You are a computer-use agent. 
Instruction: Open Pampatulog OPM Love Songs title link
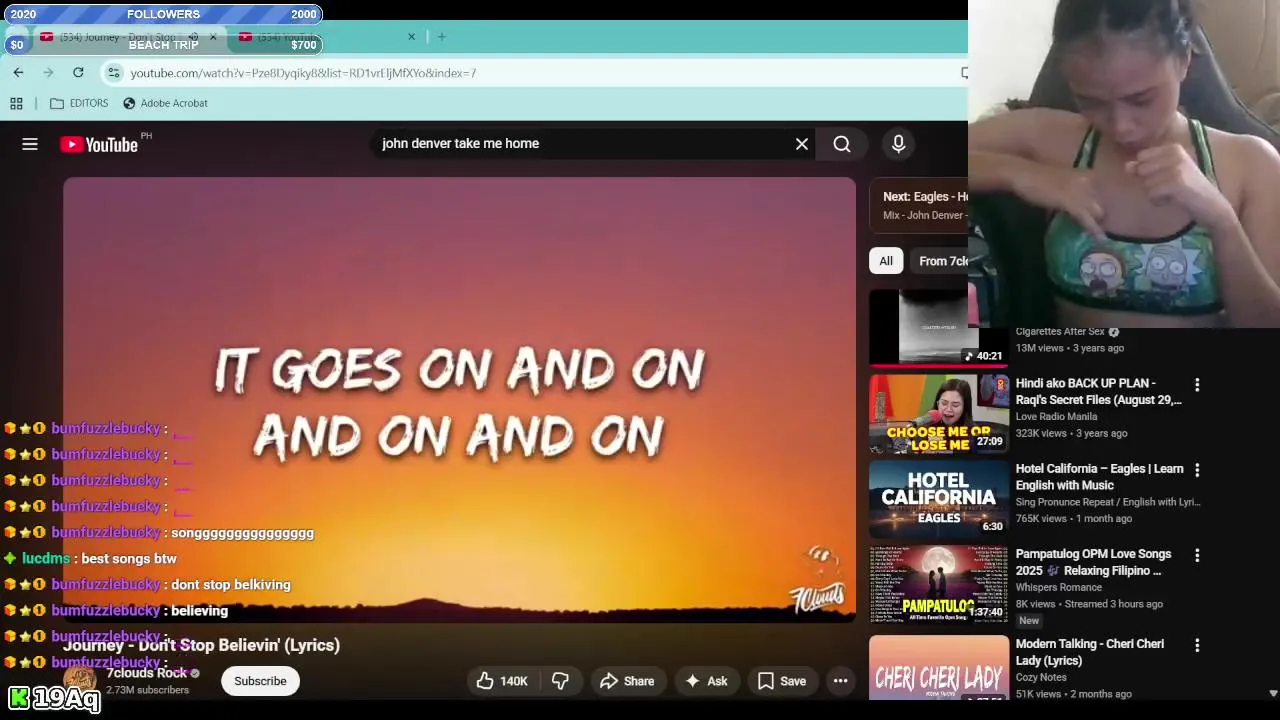pyautogui.click(x=1093, y=562)
